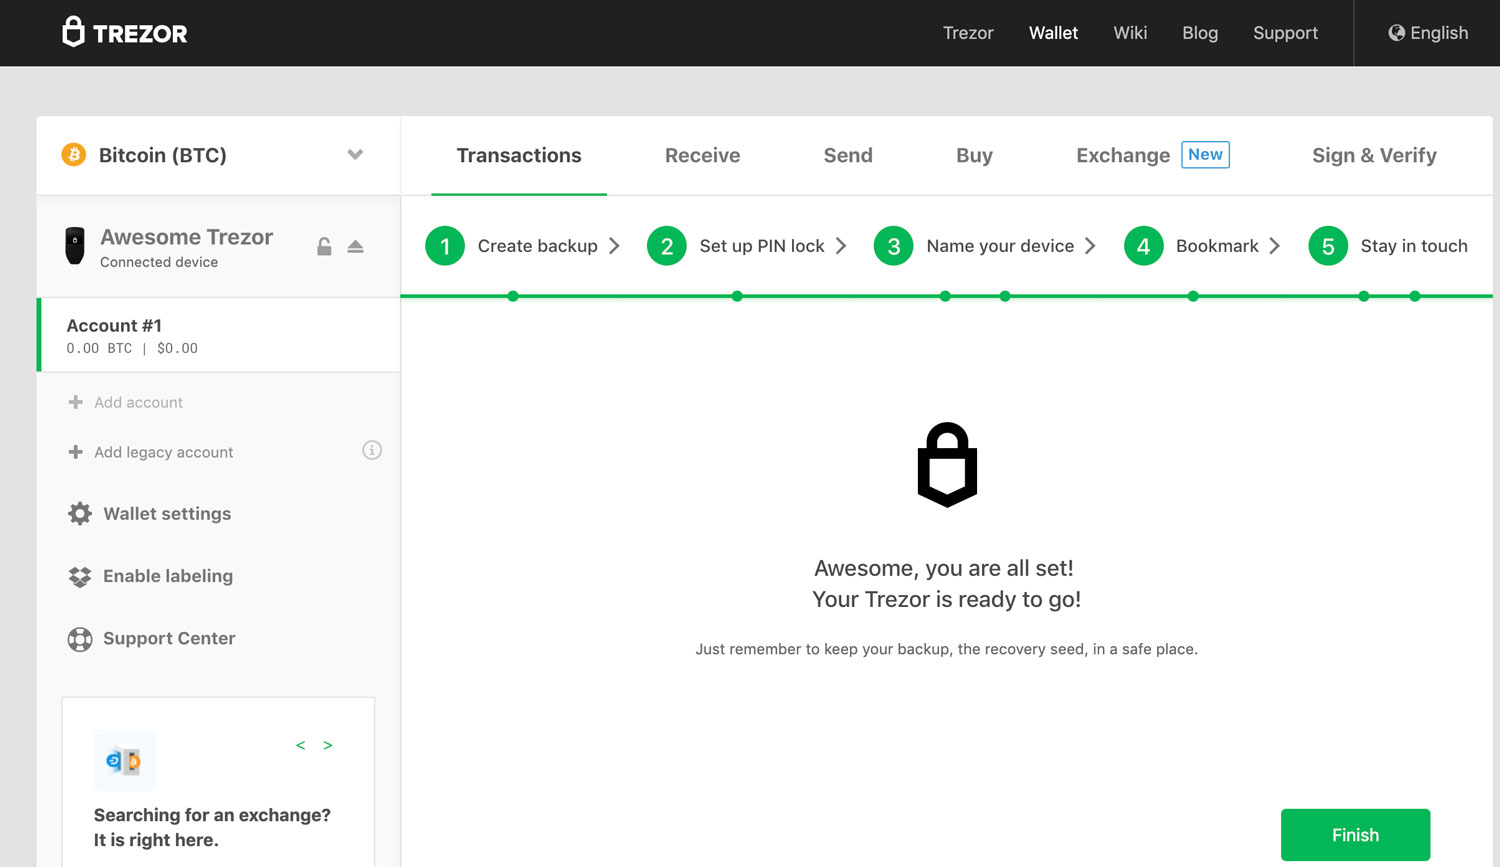The image size is (1500, 867).
Task: Eject the Awesome Trezor device
Action: [355, 246]
